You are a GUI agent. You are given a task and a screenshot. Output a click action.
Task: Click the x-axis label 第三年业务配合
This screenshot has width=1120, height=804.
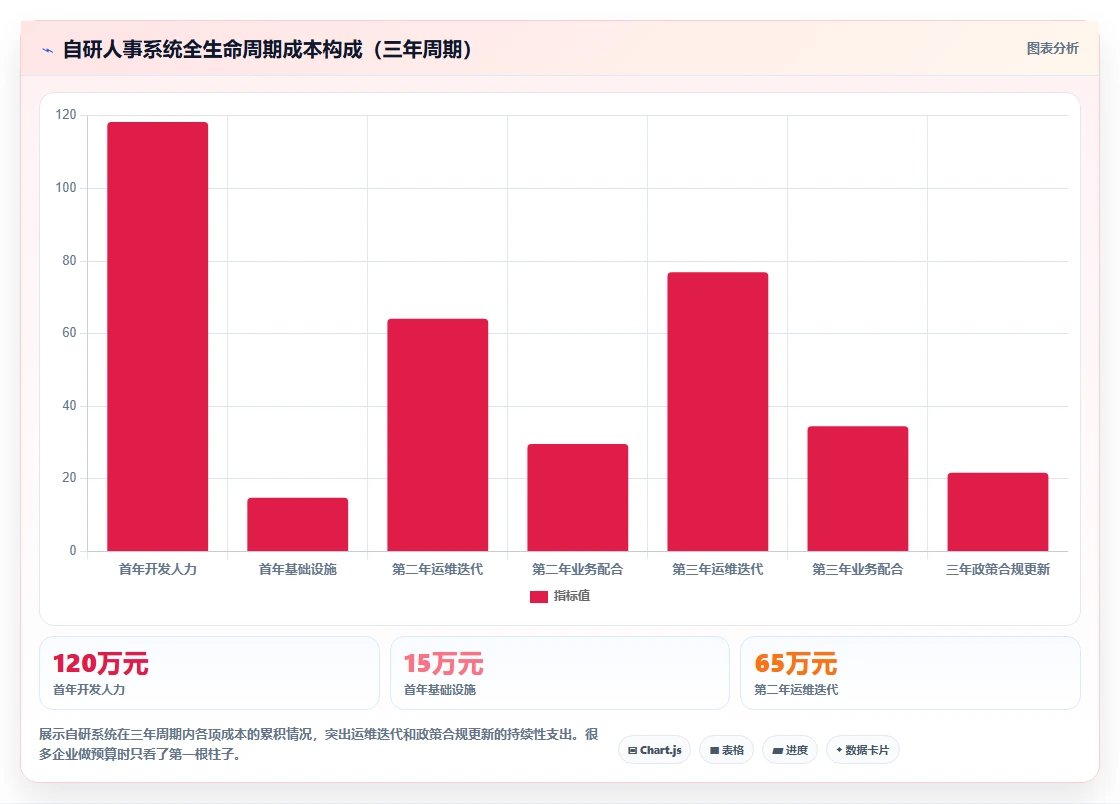point(858,569)
